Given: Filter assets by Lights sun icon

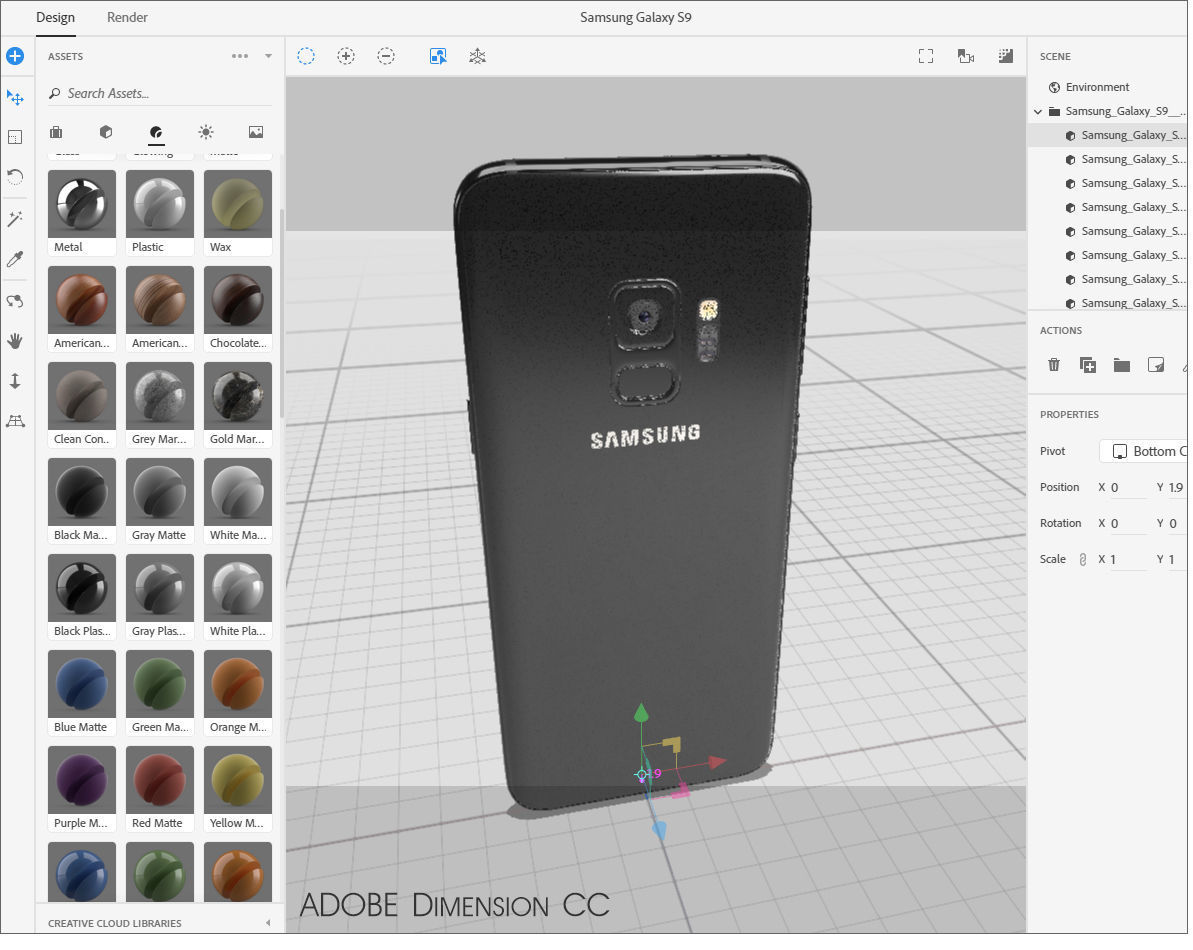Looking at the screenshot, I should tap(205, 132).
